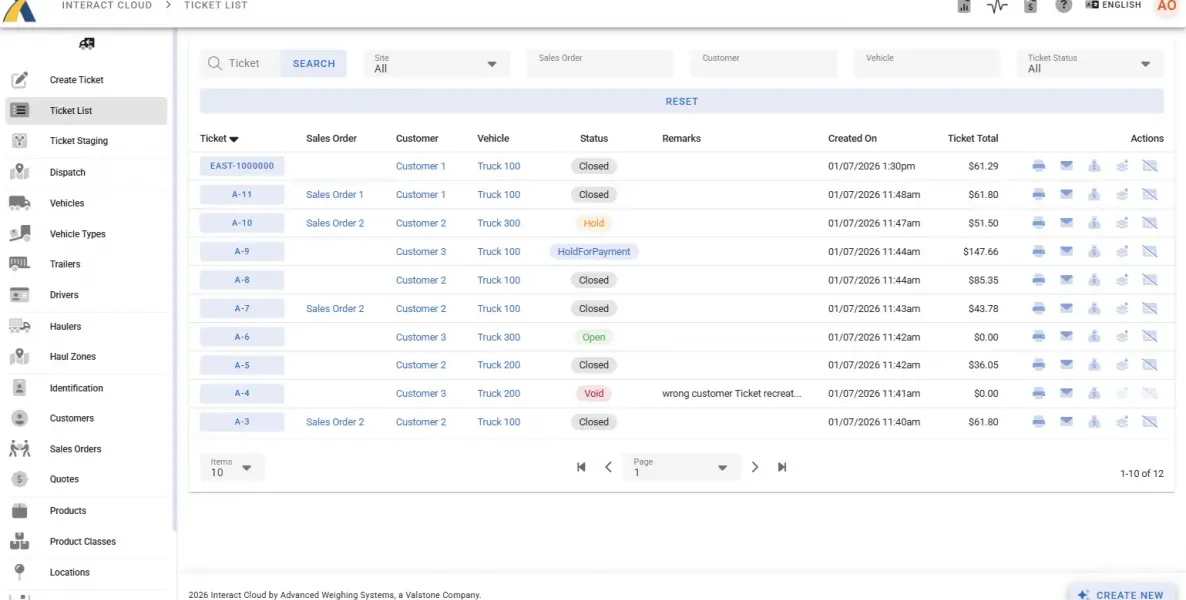Screen dimensions: 1186x600
Task: Open help via the question mark icon
Action: coord(1063,6)
